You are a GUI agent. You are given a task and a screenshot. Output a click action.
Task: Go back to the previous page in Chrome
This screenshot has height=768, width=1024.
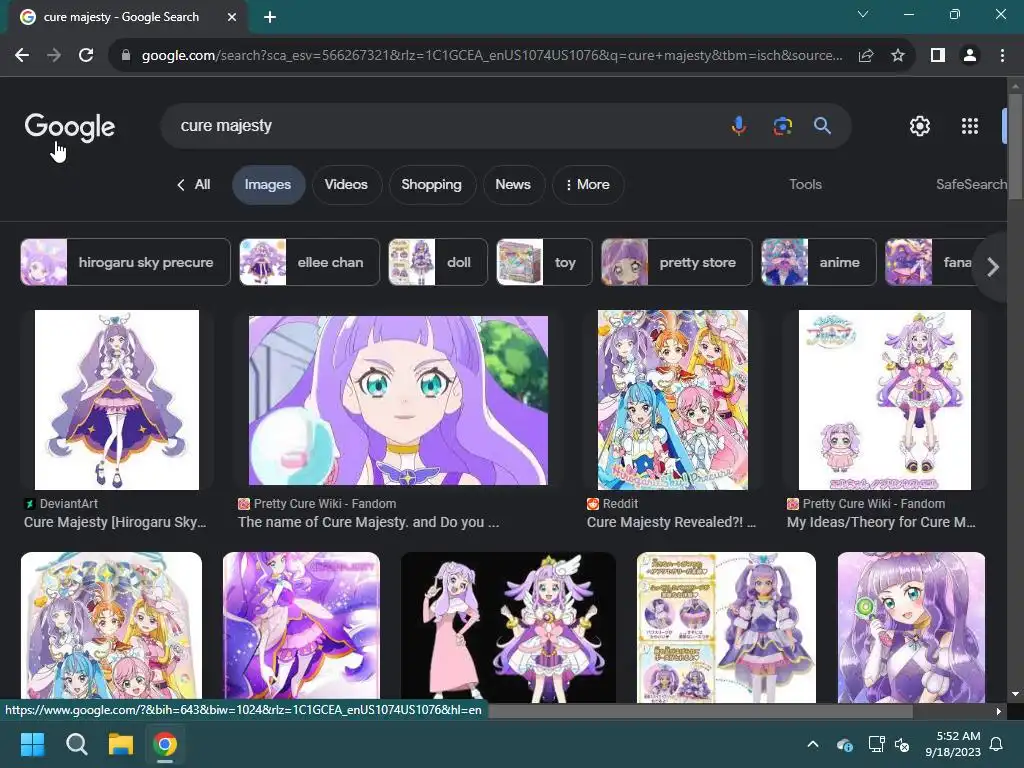pyautogui.click(x=22, y=56)
